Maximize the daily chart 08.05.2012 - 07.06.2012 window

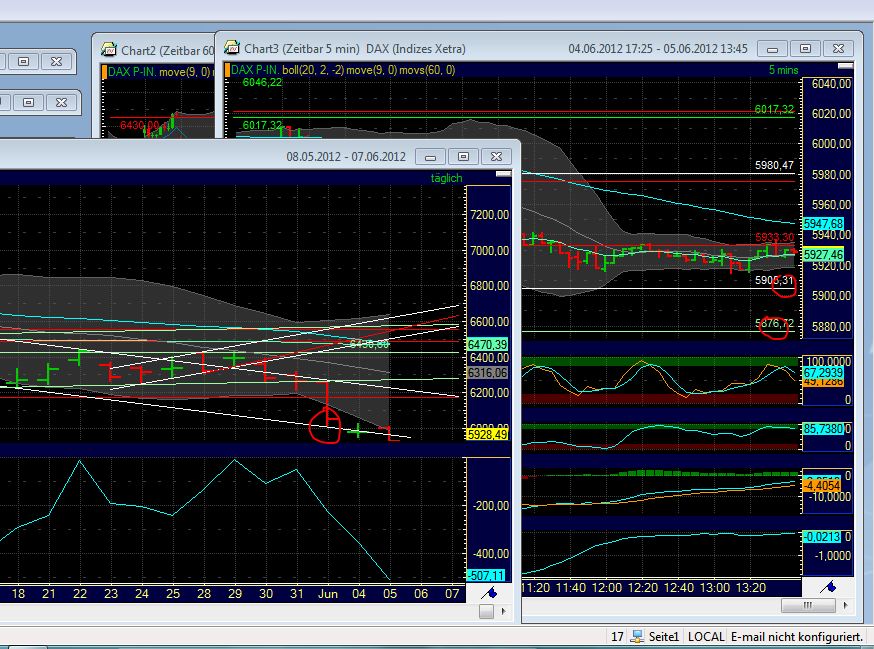tap(463, 157)
